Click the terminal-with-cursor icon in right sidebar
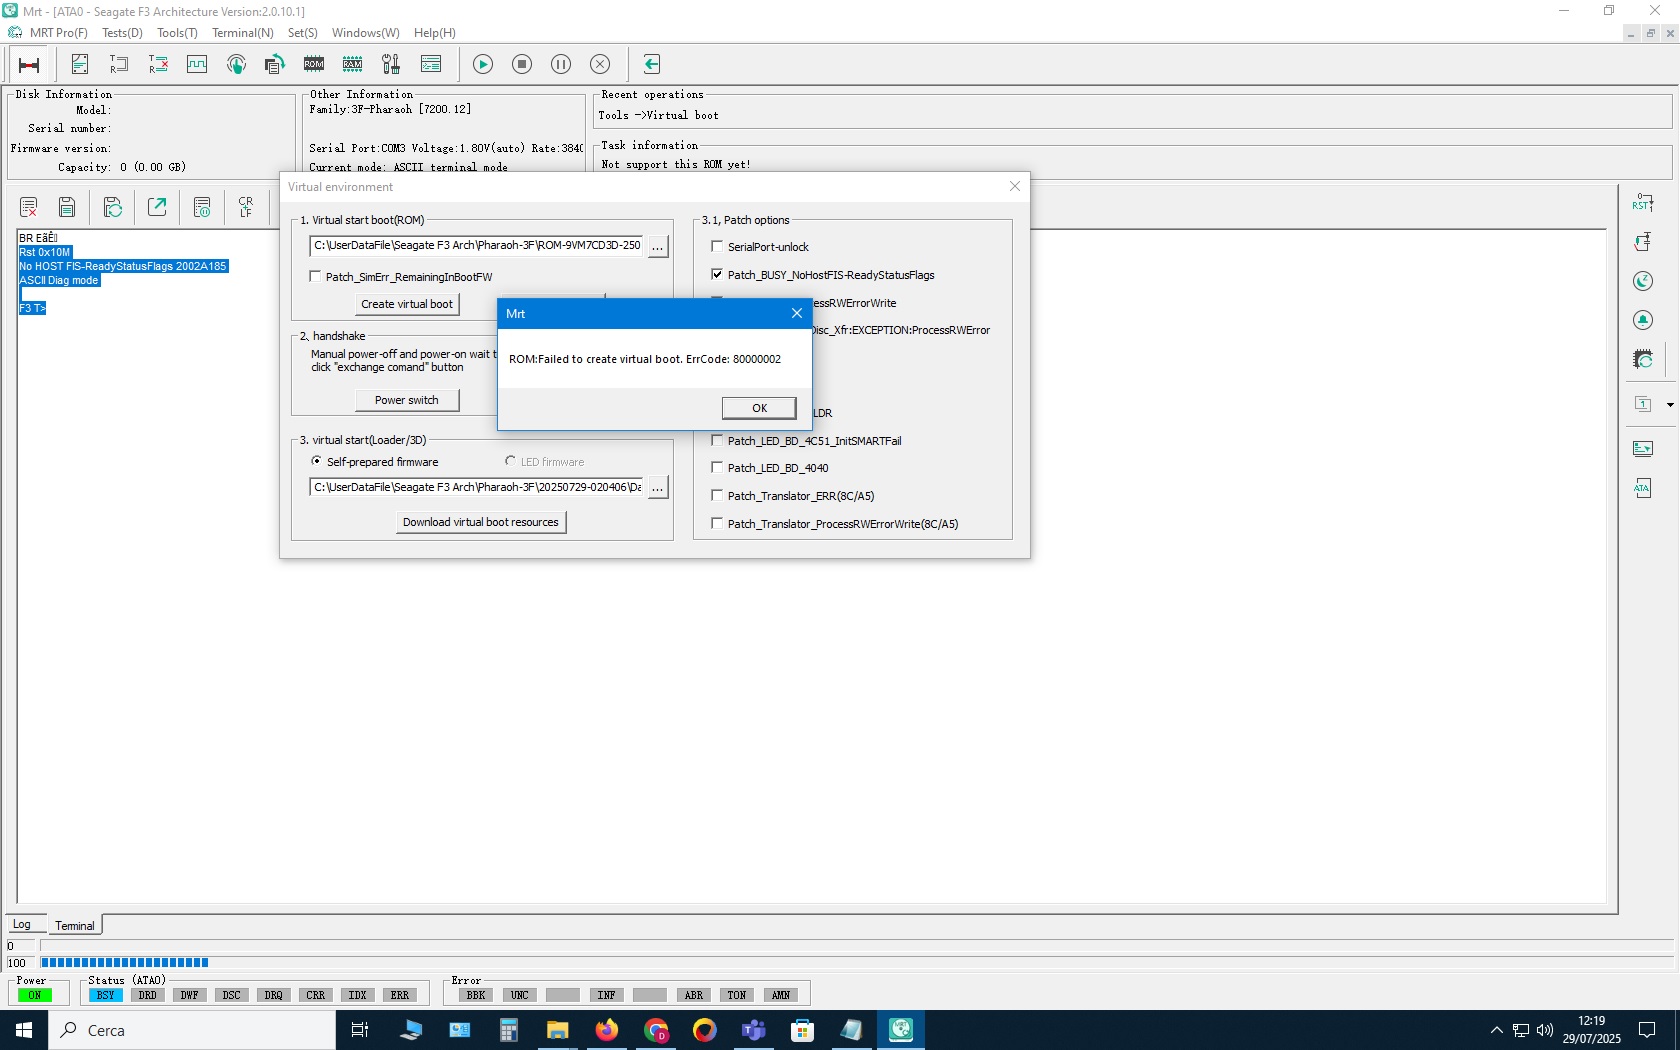 point(1643,449)
